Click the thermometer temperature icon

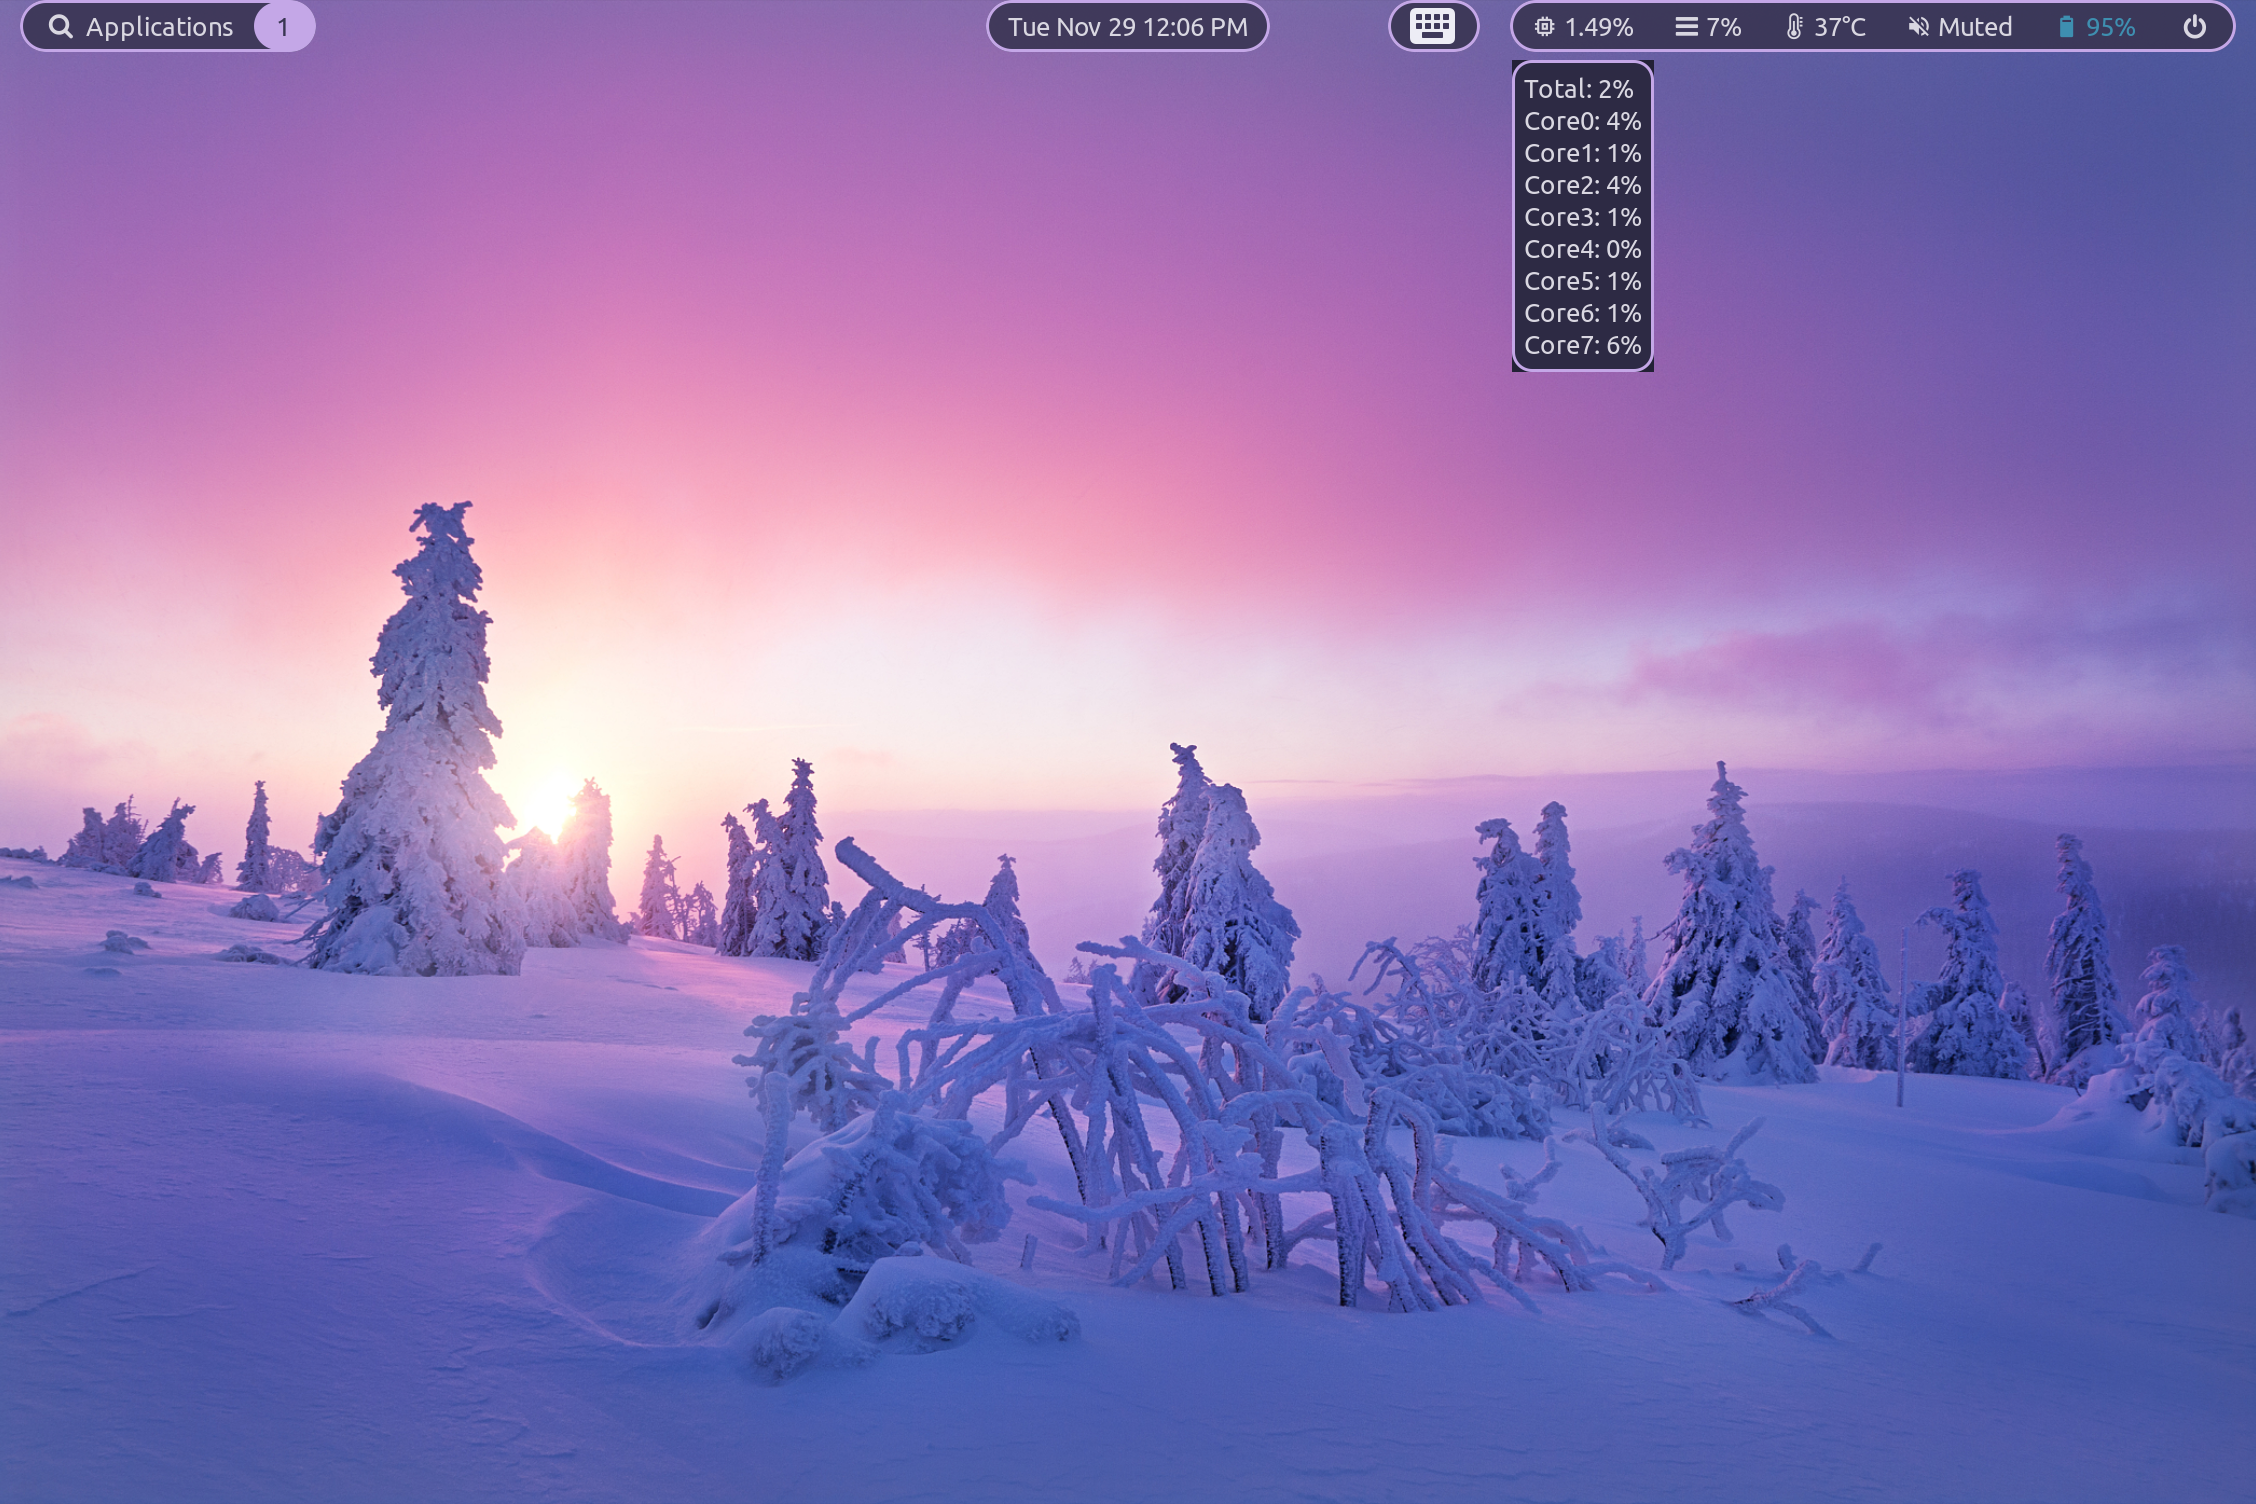pyautogui.click(x=1795, y=27)
